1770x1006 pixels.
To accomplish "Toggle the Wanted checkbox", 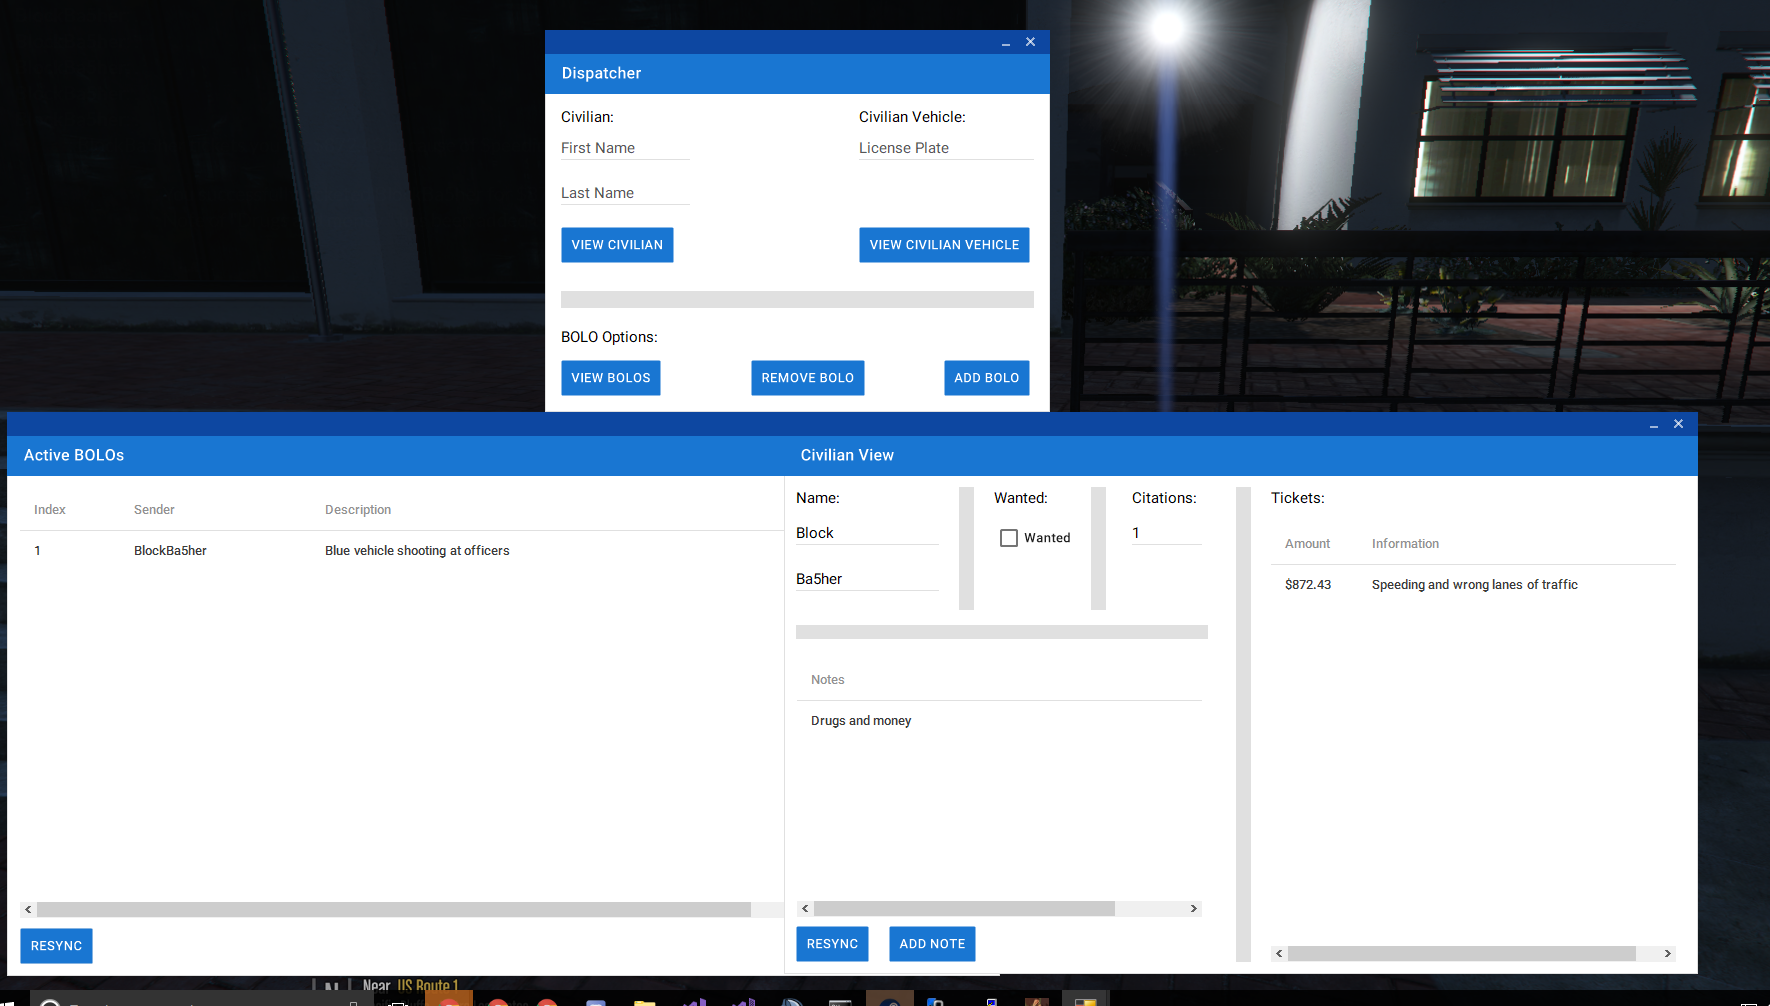I will (x=1009, y=538).
